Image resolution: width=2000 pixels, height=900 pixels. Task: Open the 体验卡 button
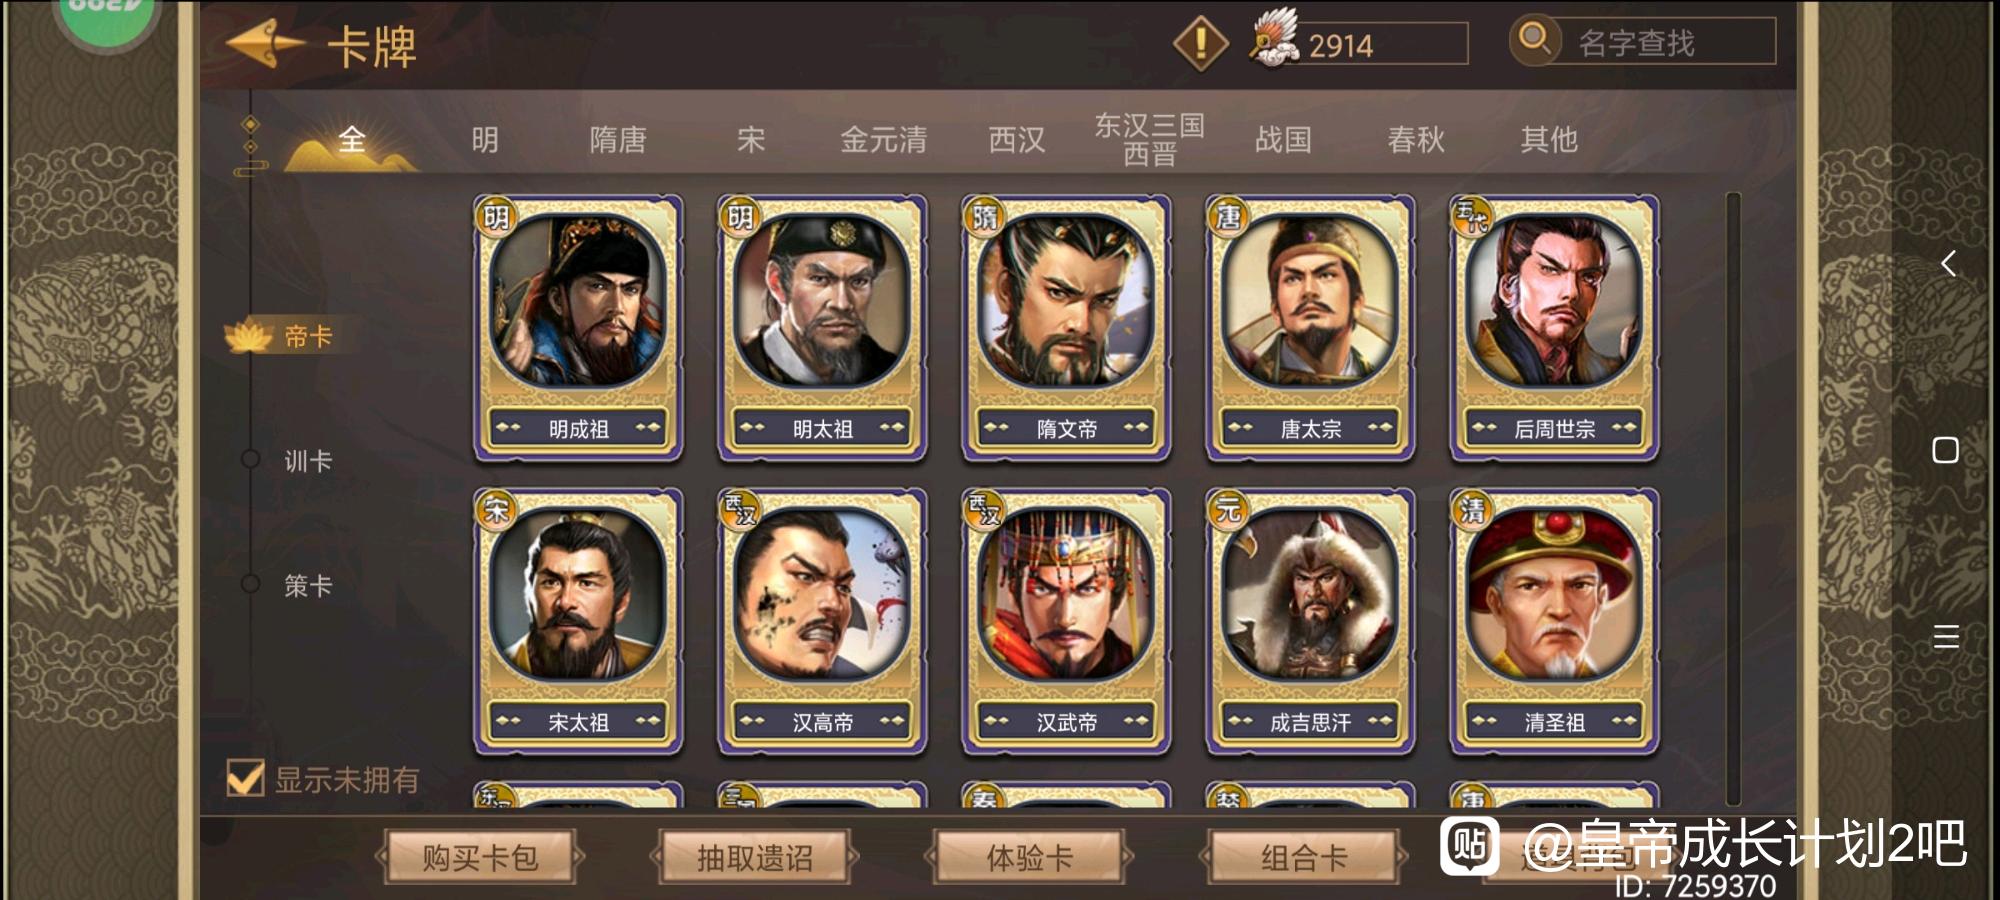click(x=1030, y=857)
